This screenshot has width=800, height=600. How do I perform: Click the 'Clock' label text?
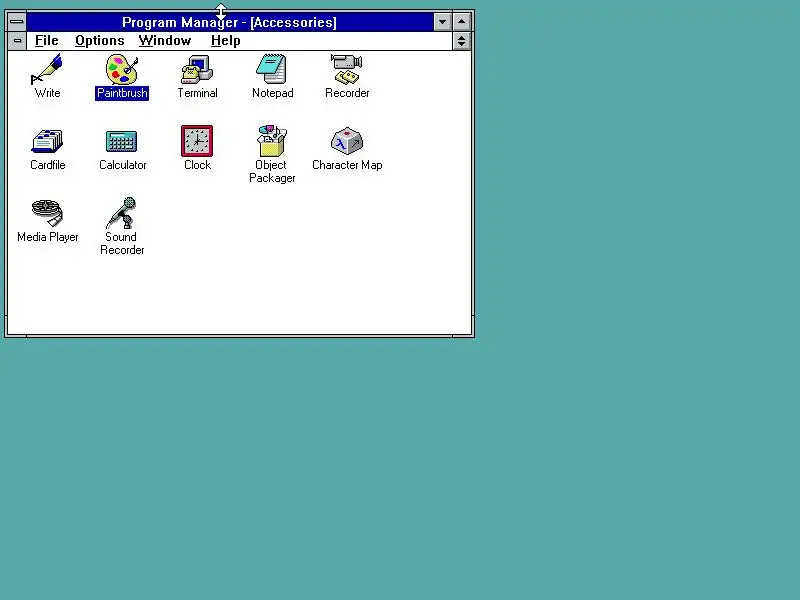197,165
